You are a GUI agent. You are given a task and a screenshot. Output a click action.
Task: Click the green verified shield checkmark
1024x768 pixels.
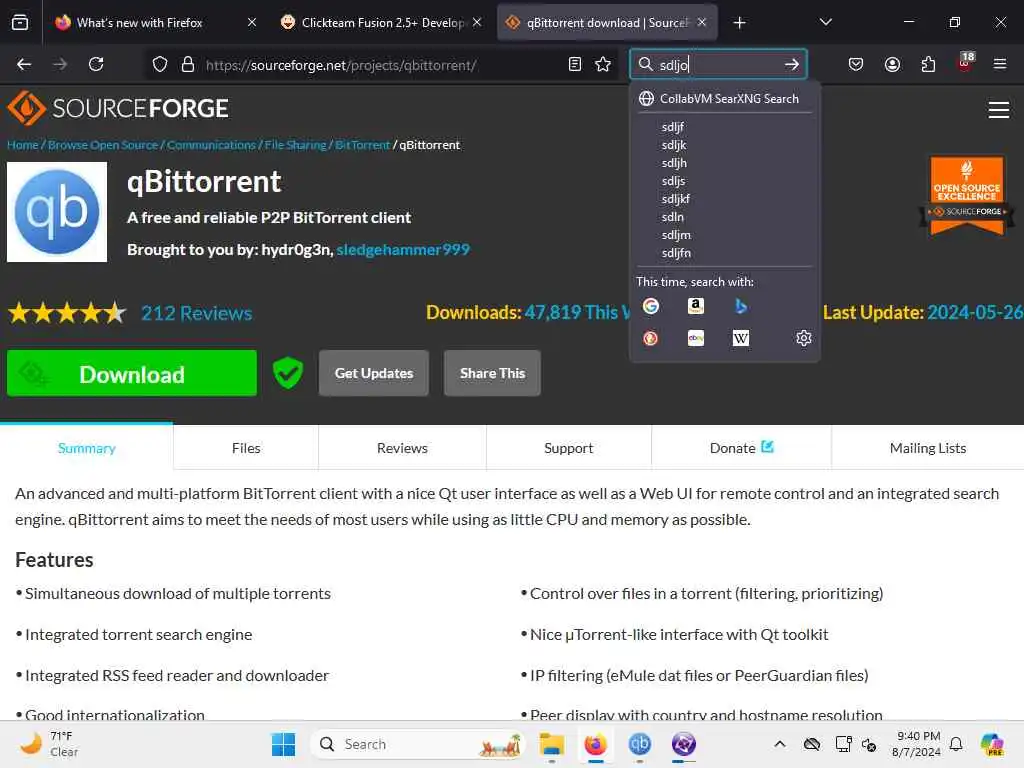tap(287, 373)
